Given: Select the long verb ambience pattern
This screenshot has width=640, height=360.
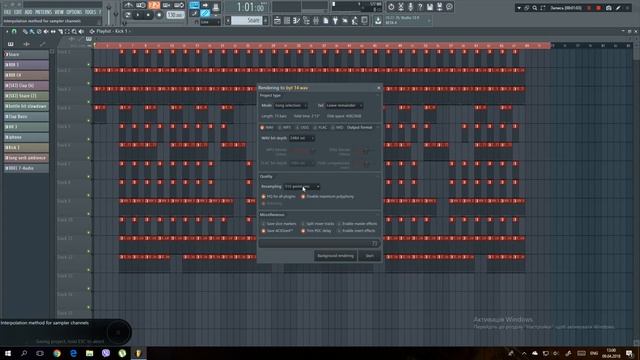Looking at the screenshot, I should tap(26, 158).
